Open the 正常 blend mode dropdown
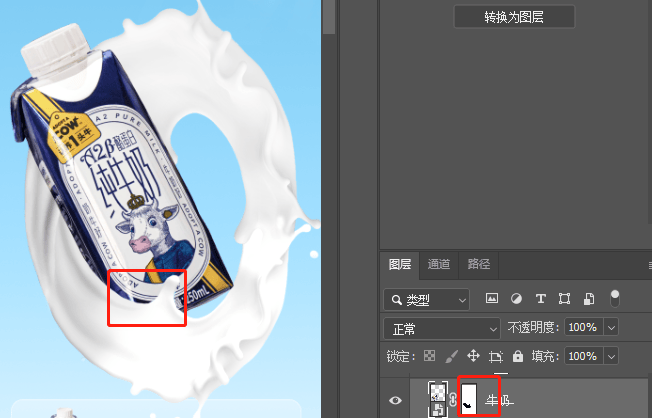 442,329
